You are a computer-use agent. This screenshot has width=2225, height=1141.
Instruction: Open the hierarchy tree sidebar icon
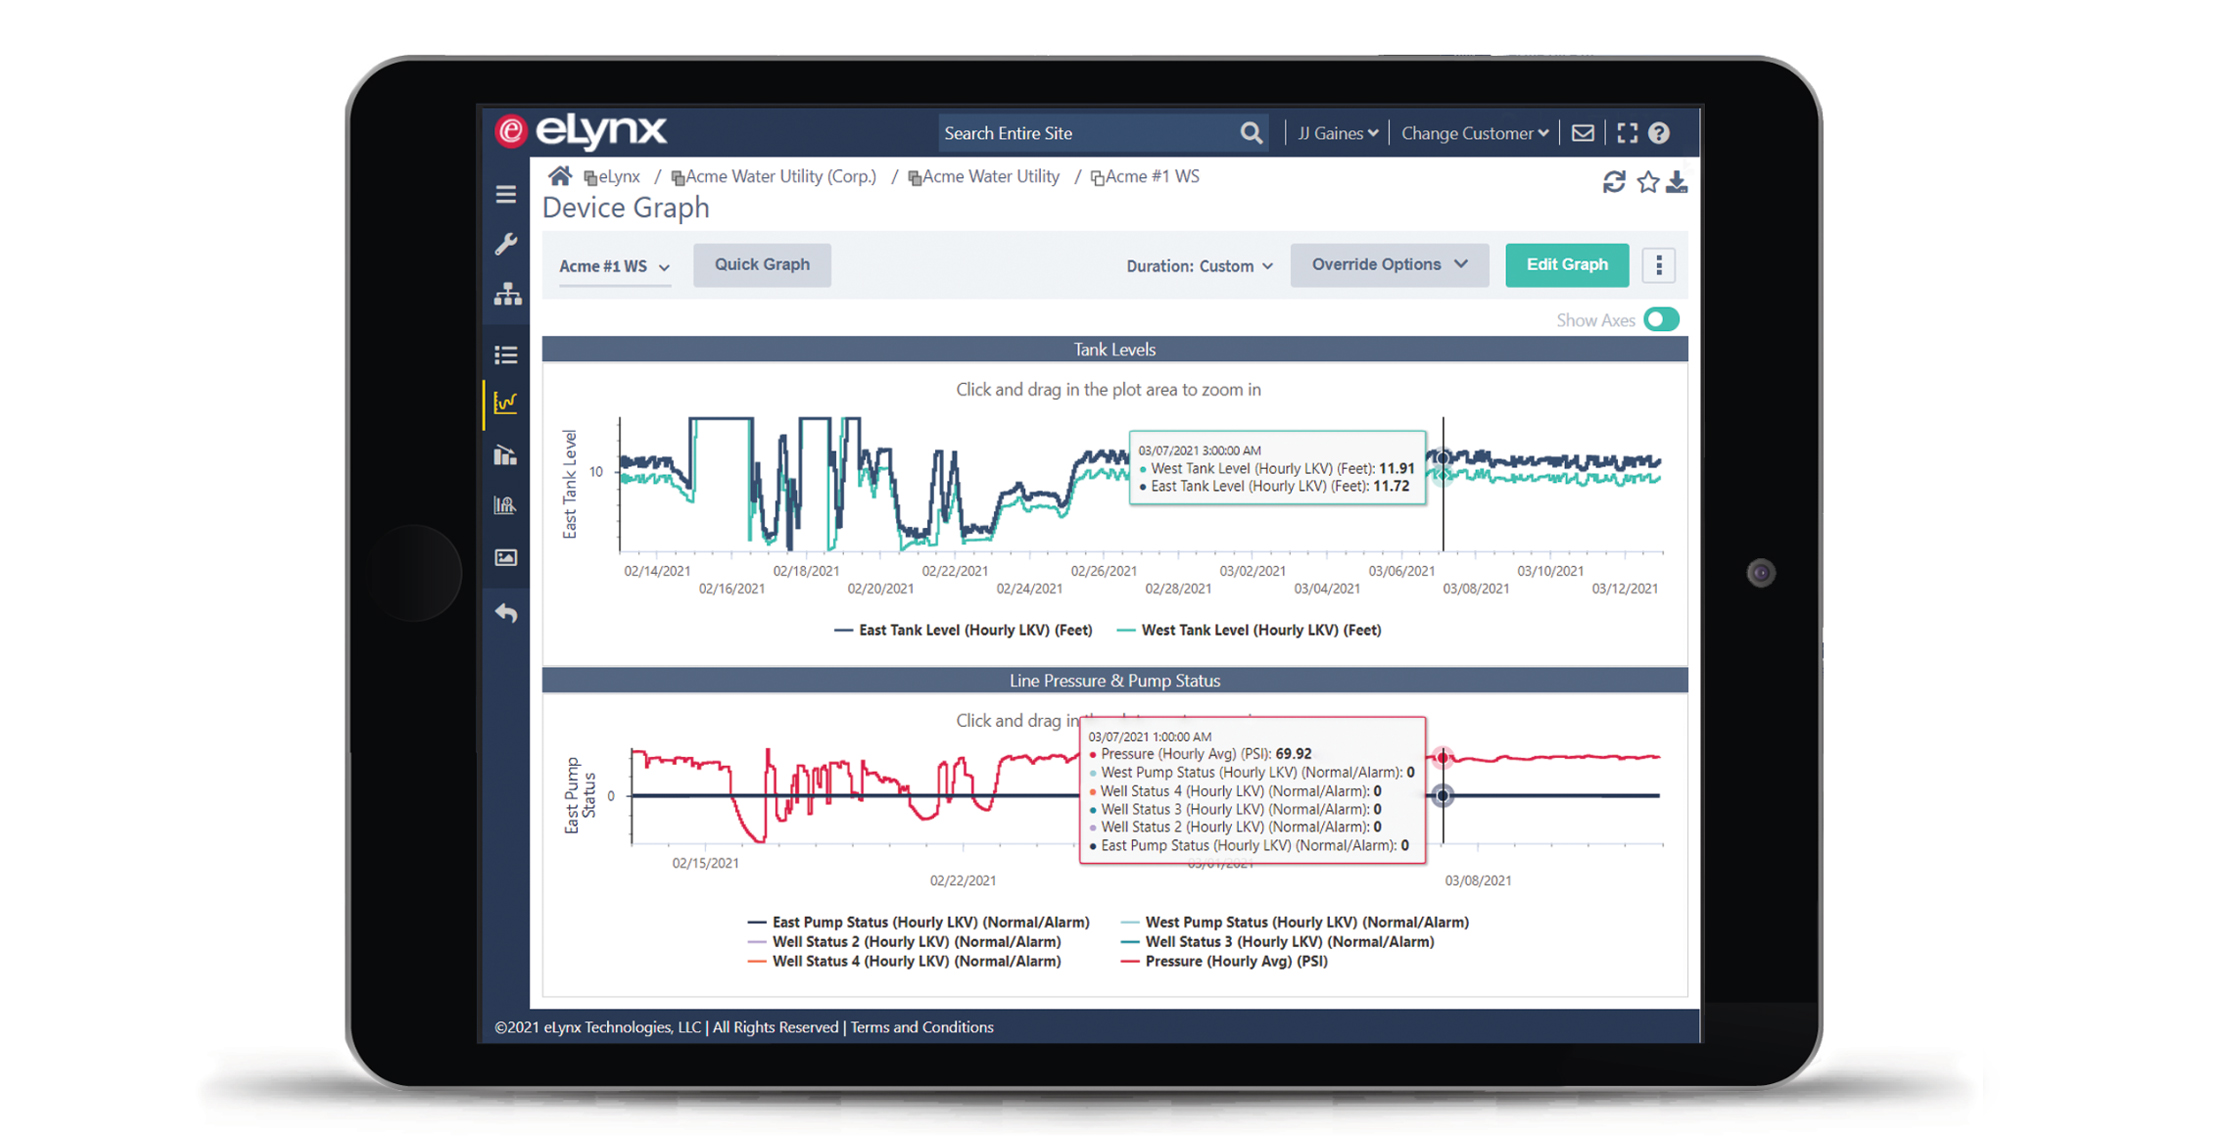(507, 294)
